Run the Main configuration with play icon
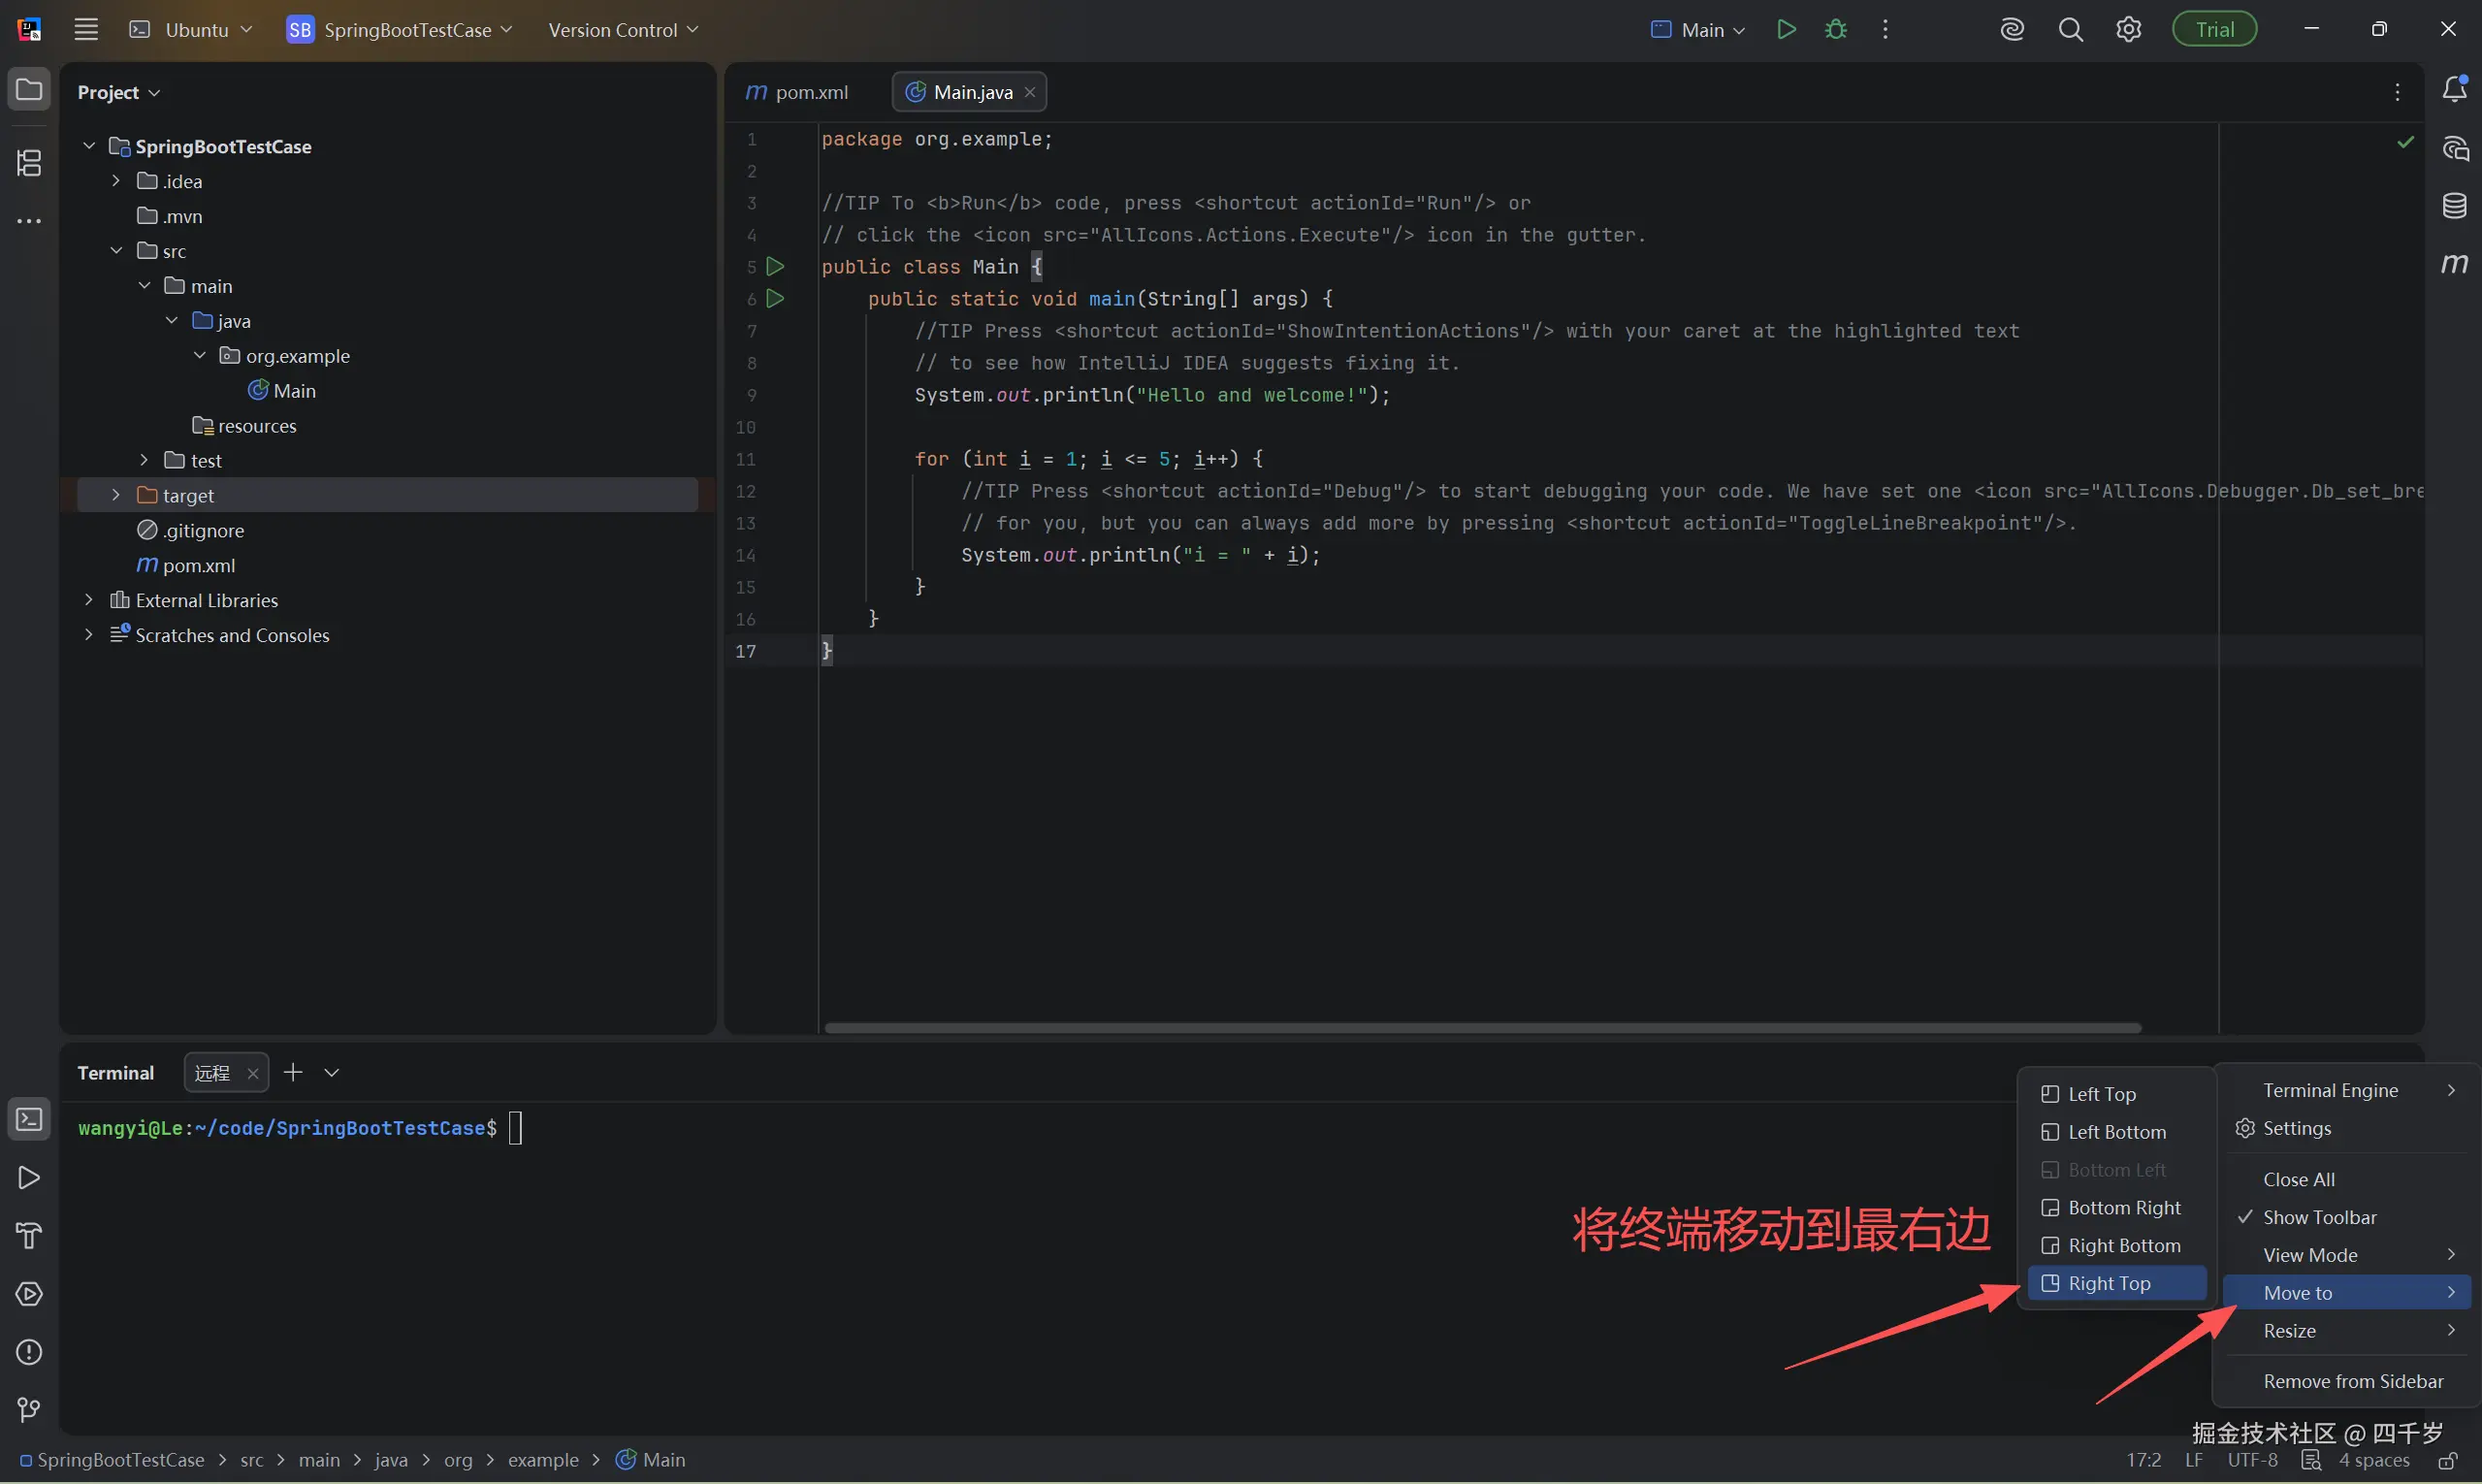This screenshot has width=2482, height=1484. pyautogui.click(x=1786, y=30)
